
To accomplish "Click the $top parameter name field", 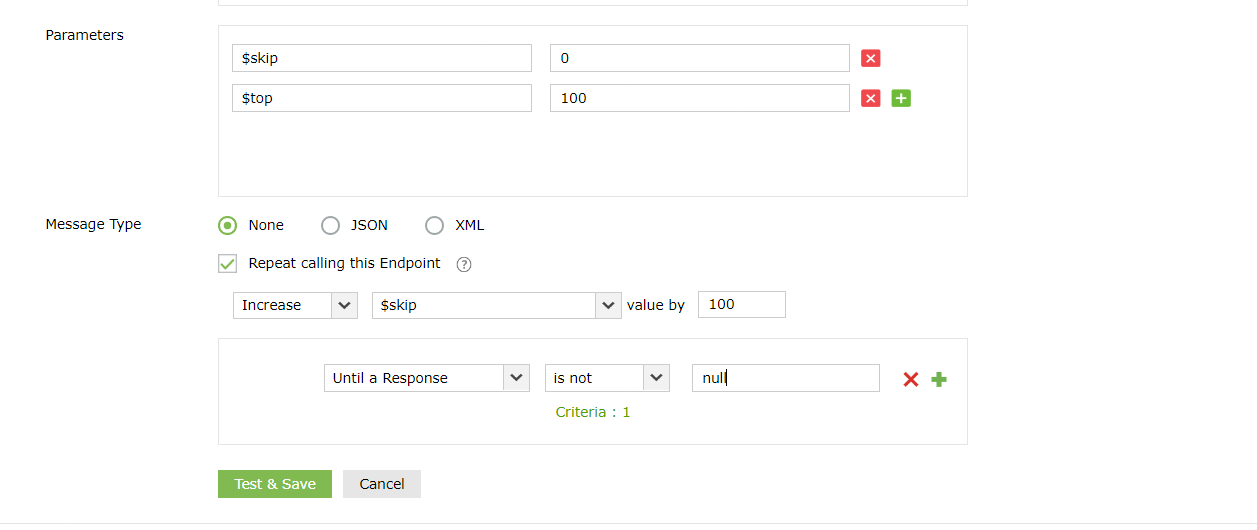I will pyautogui.click(x=381, y=98).
